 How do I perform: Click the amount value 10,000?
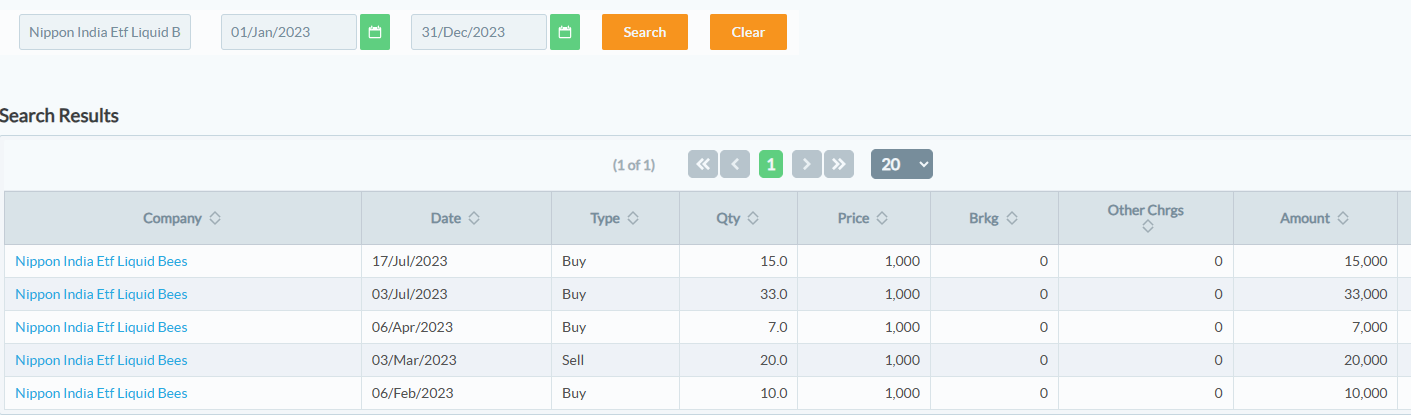1366,393
